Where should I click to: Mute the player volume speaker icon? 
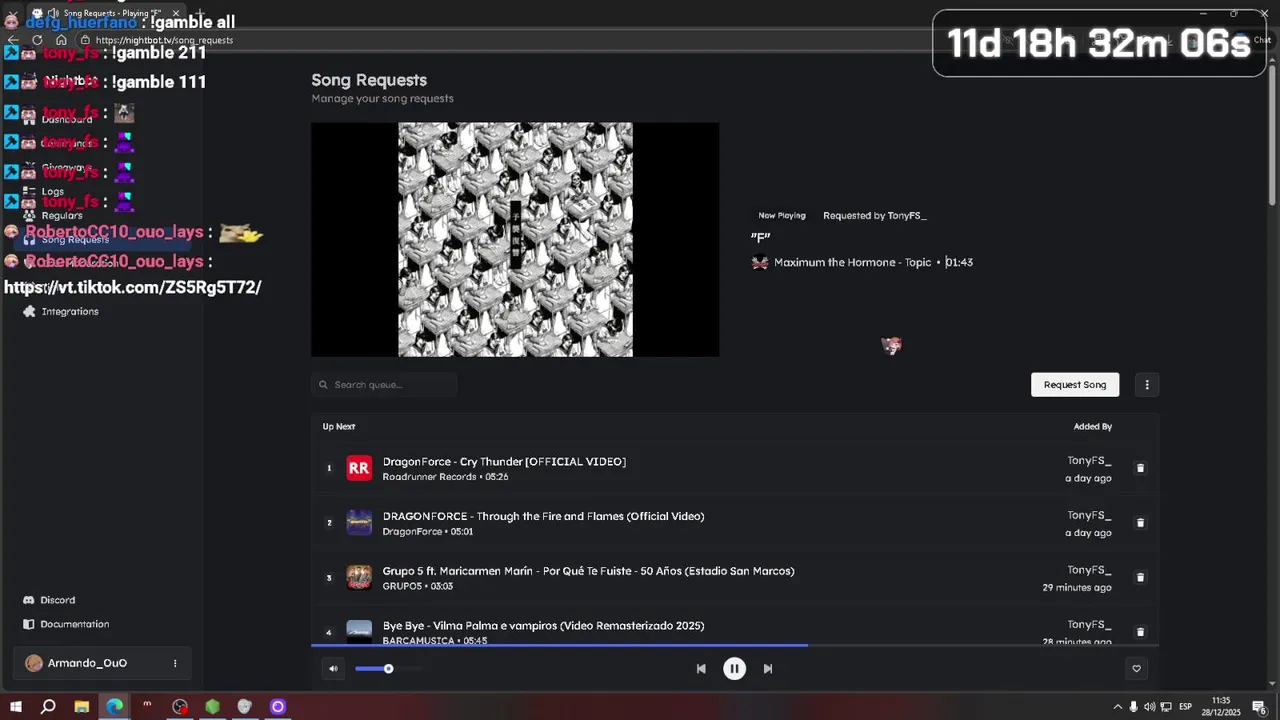pos(333,669)
